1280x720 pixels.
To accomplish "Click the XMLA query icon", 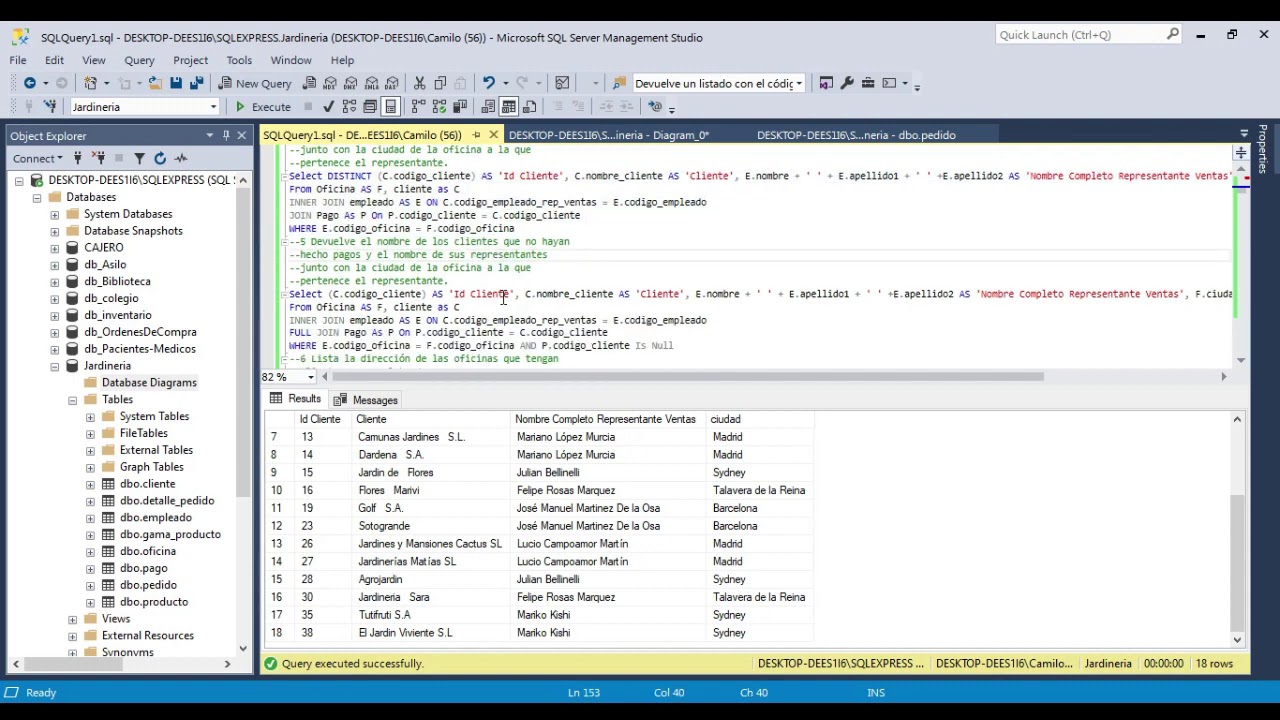I will tap(372, 83).
